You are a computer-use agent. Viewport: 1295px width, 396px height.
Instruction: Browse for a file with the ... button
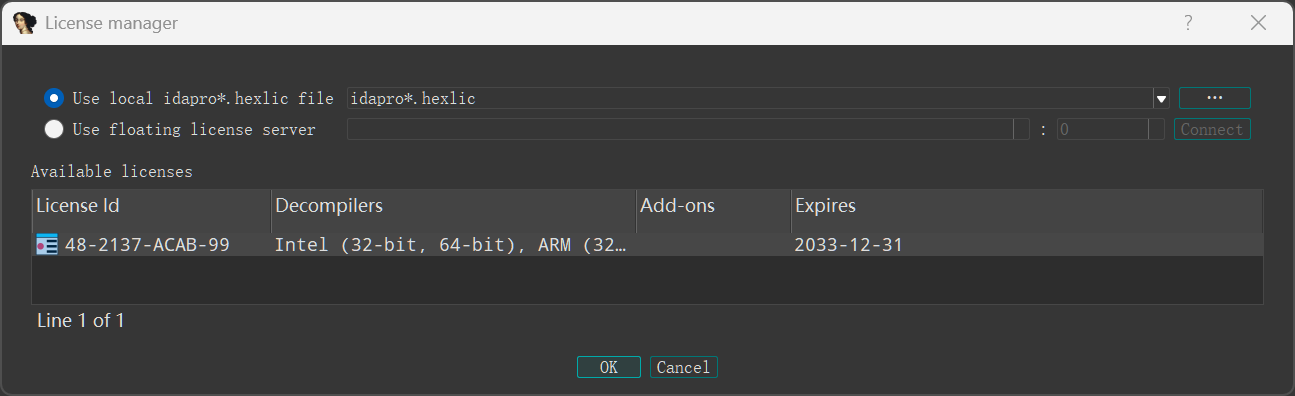[1215, 98]
